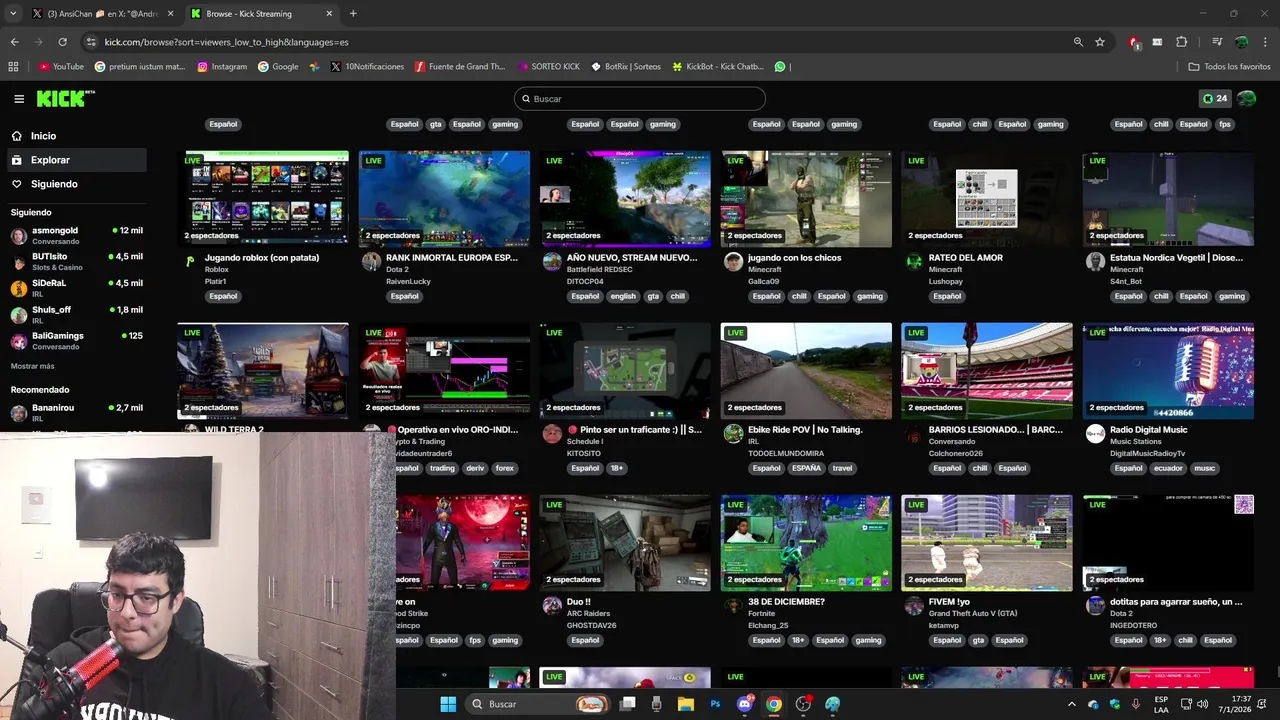This screenshot has height=720, width=1280.
Task: Open Estatua Nordica Vegetil stream thumbnail
Action: pos(1168,198)
